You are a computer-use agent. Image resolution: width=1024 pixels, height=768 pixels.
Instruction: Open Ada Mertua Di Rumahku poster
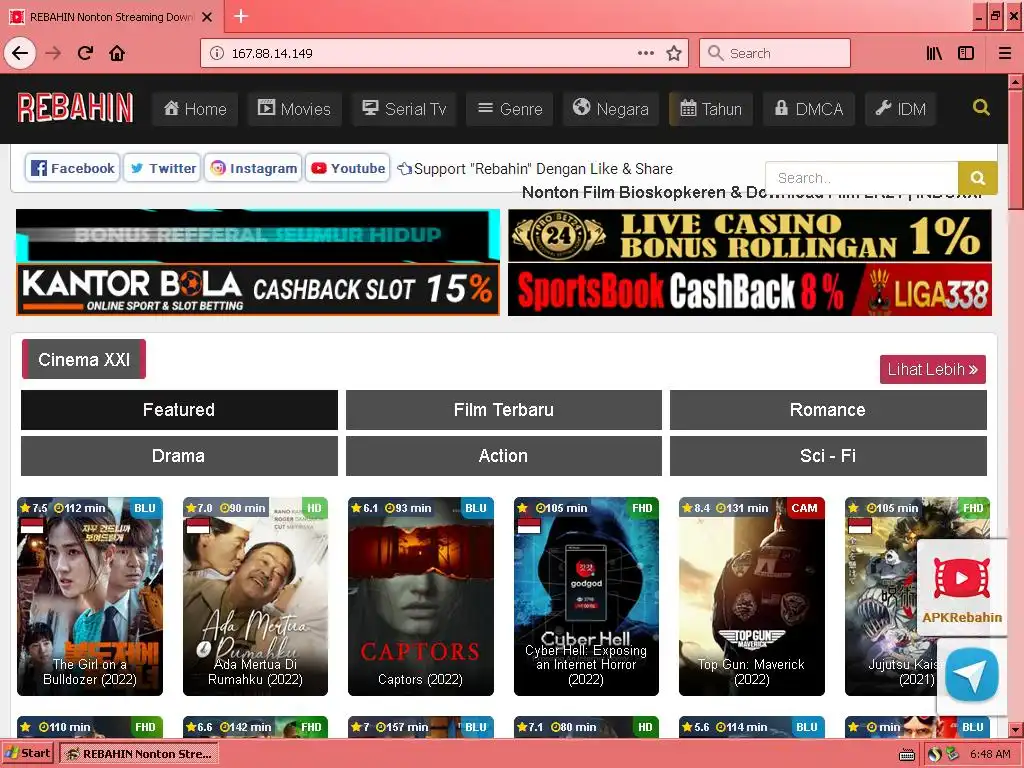[x=255, y=596]
